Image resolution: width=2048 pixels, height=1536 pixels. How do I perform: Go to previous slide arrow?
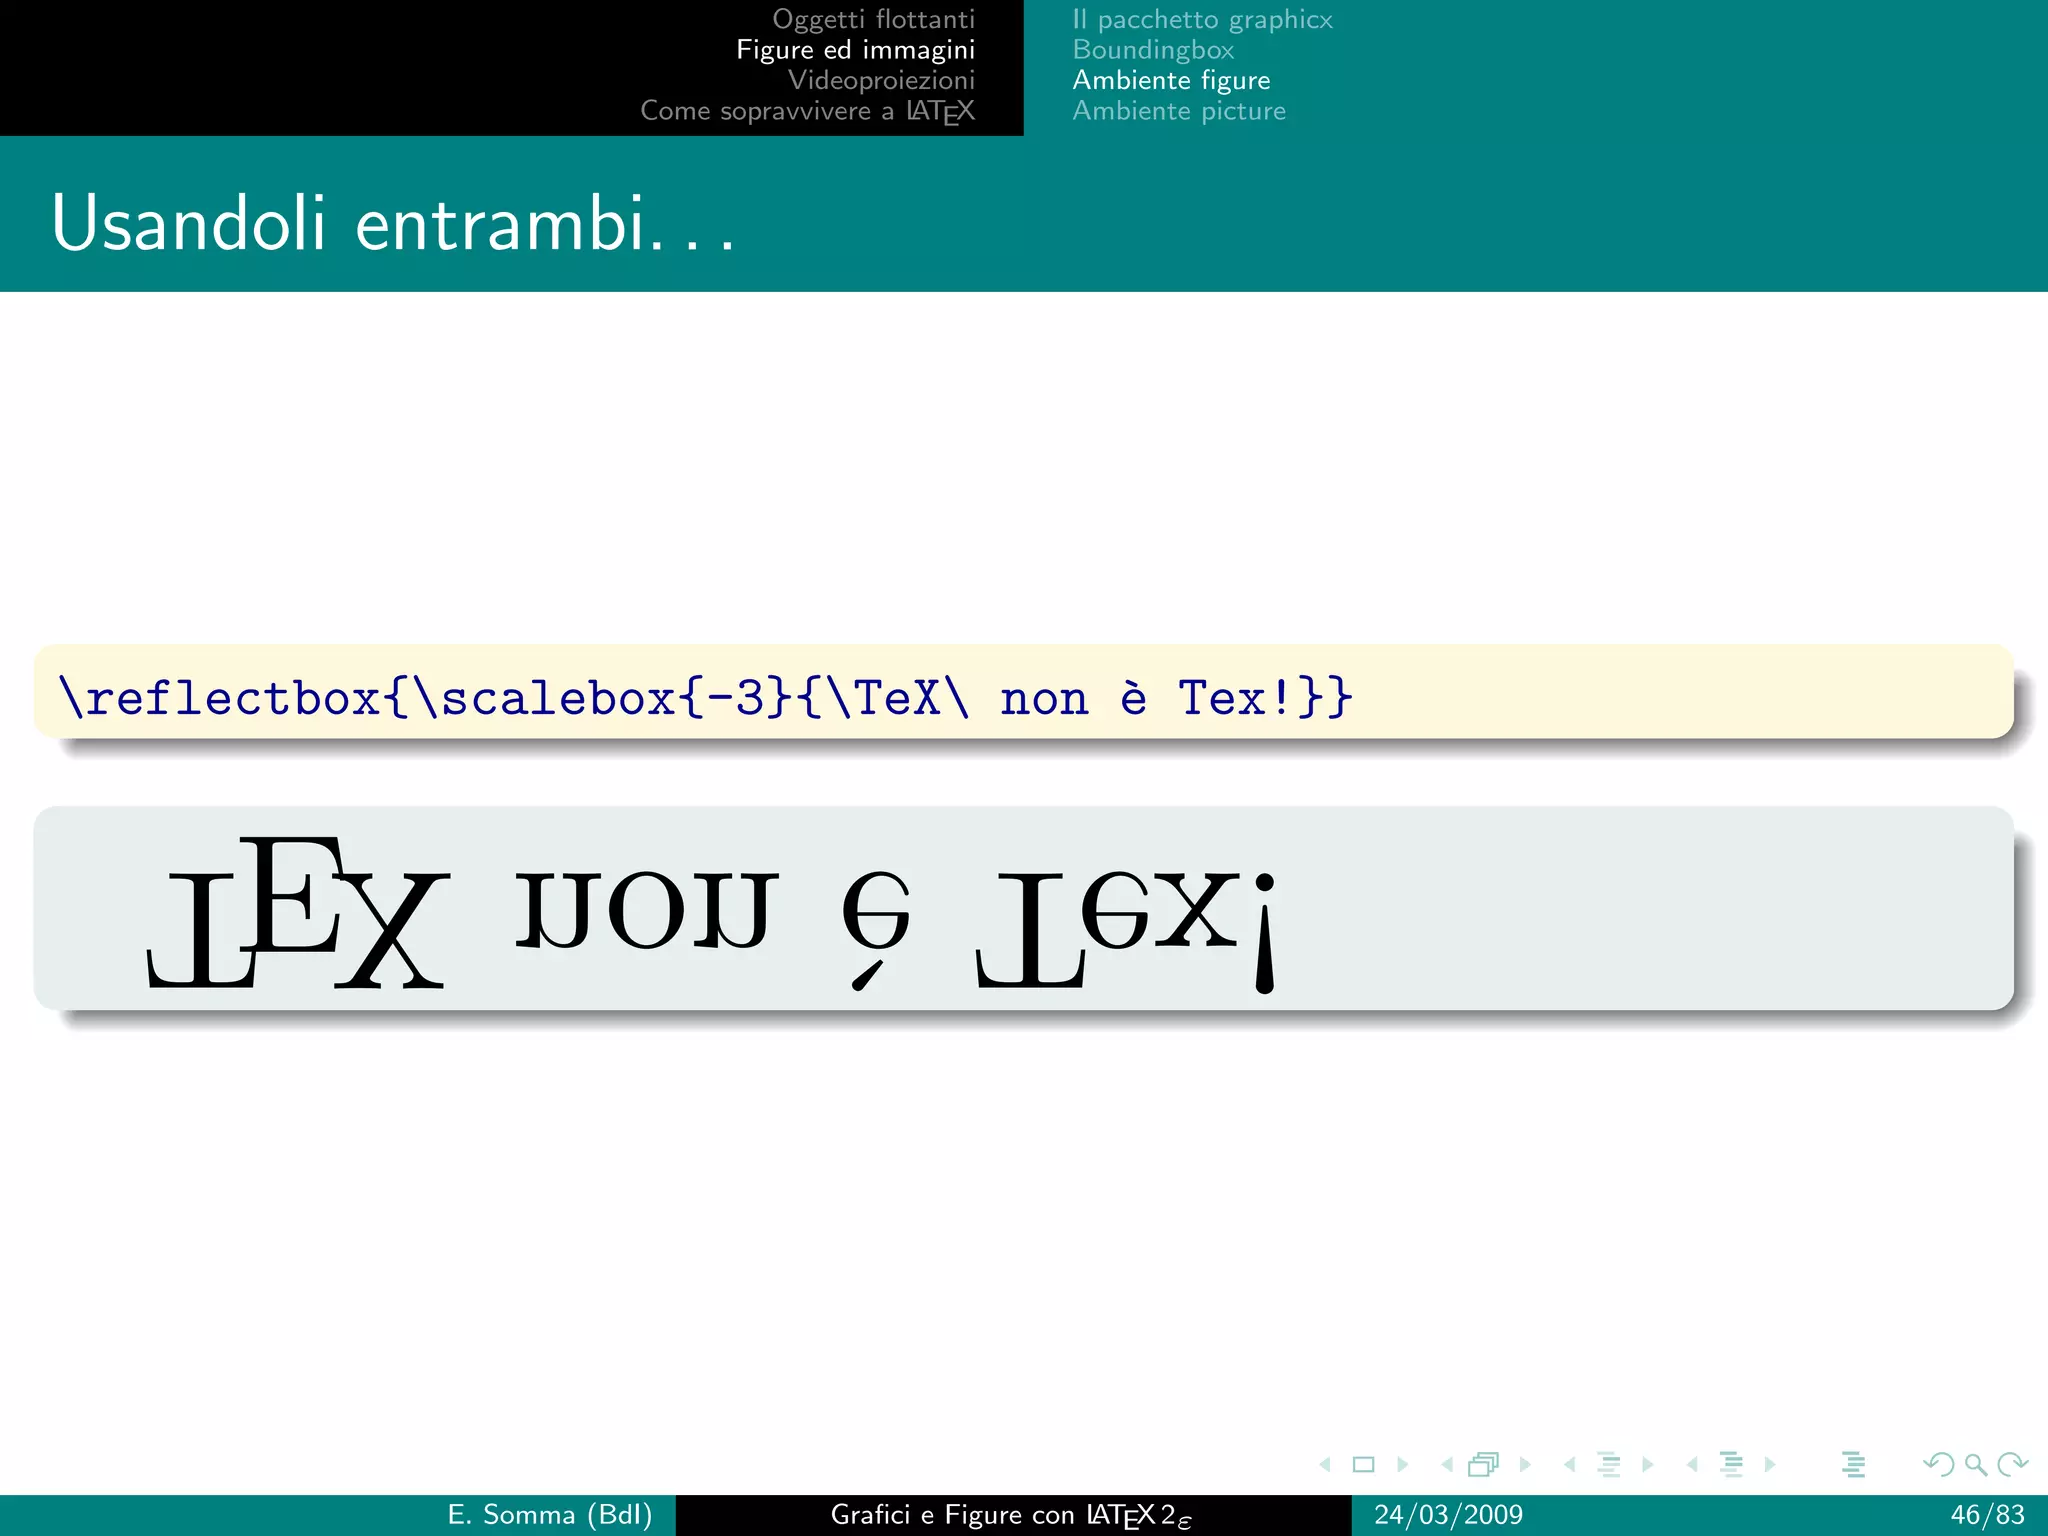1326,1464
